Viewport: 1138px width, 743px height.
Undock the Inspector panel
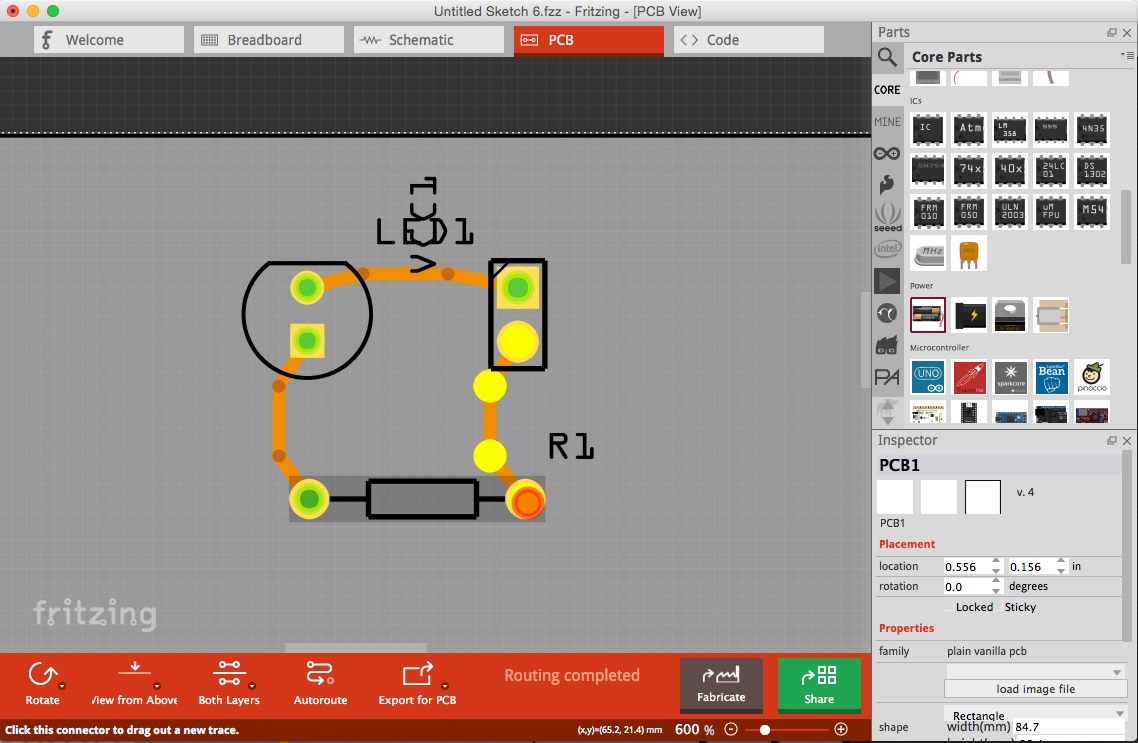pos(1112,440)
